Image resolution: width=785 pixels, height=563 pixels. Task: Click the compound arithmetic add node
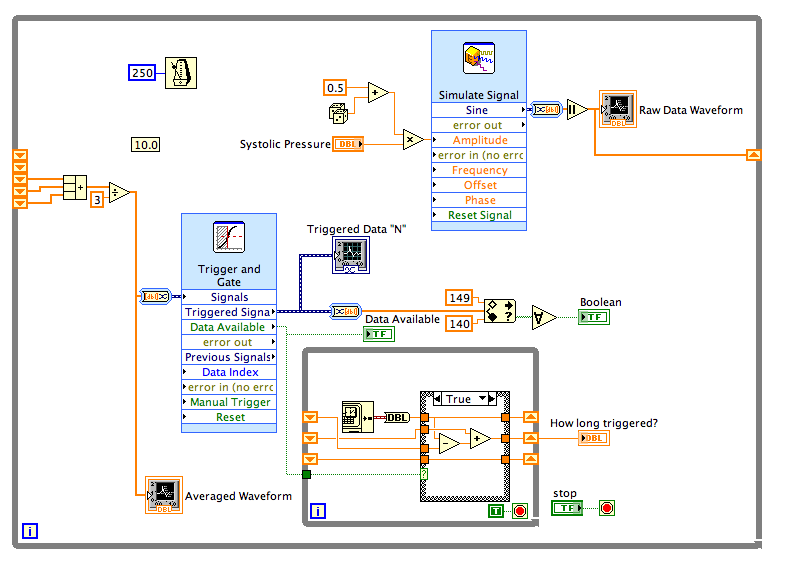75,188
